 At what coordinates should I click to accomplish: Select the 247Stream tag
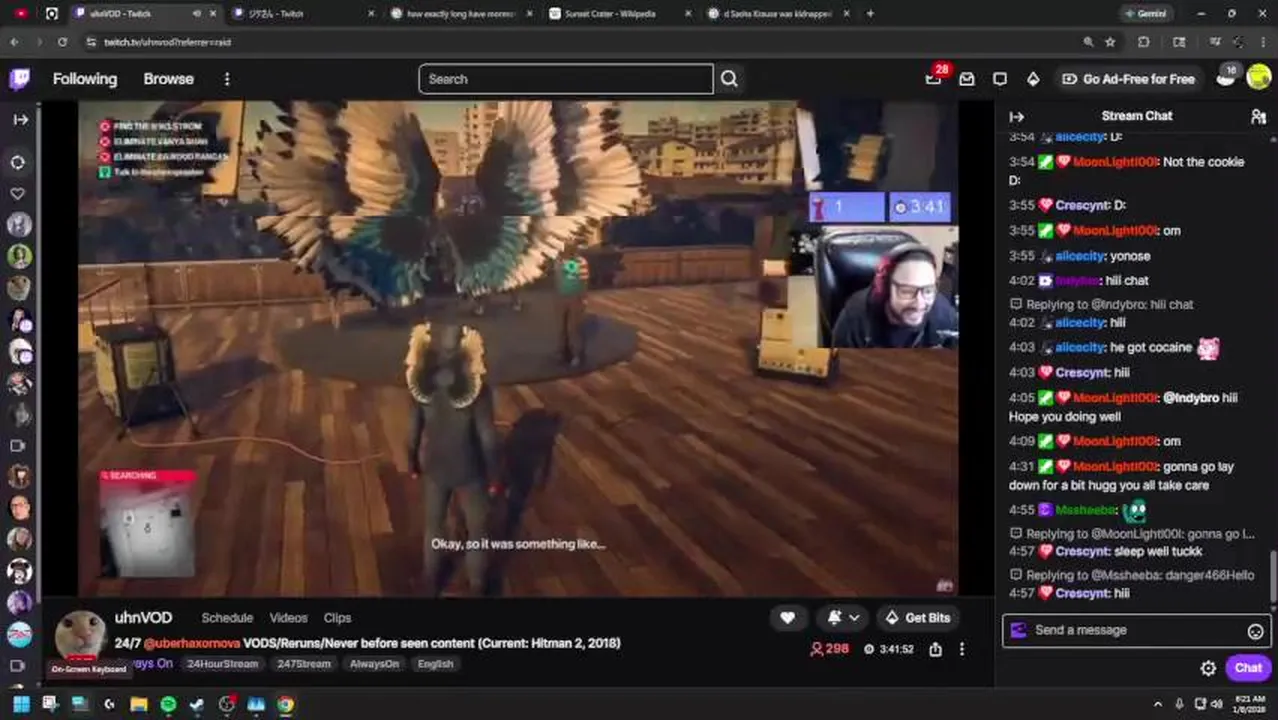point(304,664)
